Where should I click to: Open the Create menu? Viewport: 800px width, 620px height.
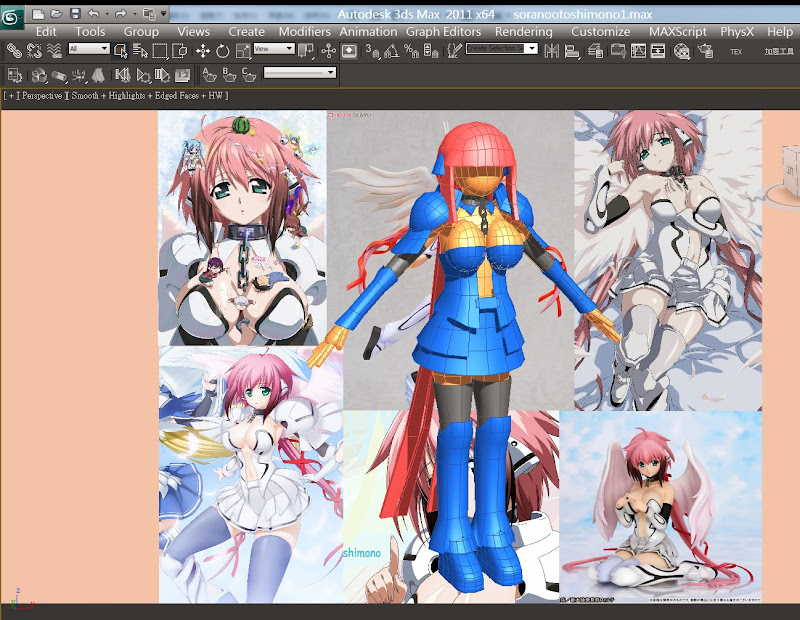pyautogui.click(x=246, y=32)
